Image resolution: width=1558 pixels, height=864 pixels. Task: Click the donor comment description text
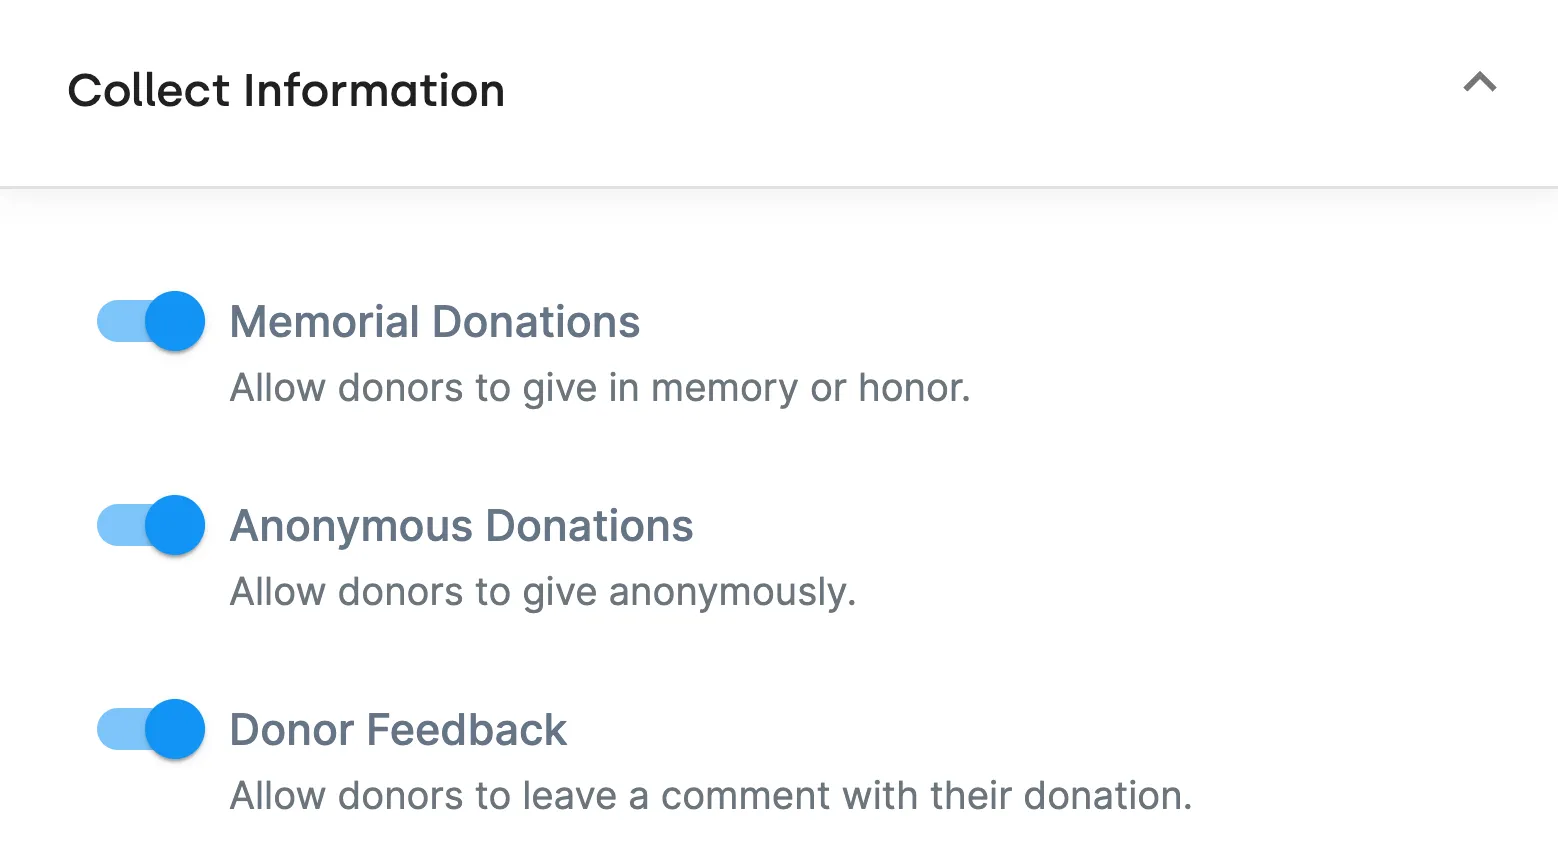point(711,795)
